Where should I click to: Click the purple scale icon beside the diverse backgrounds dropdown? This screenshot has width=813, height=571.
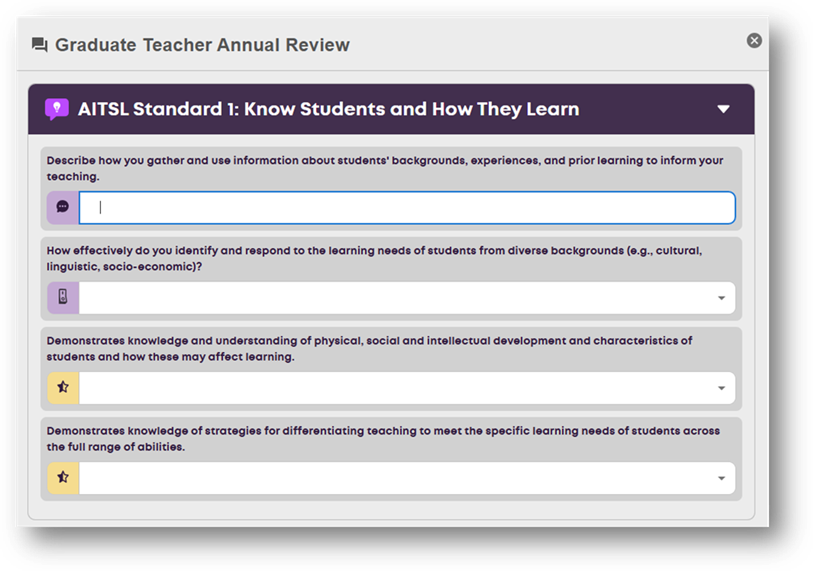(x=63, y=297)
